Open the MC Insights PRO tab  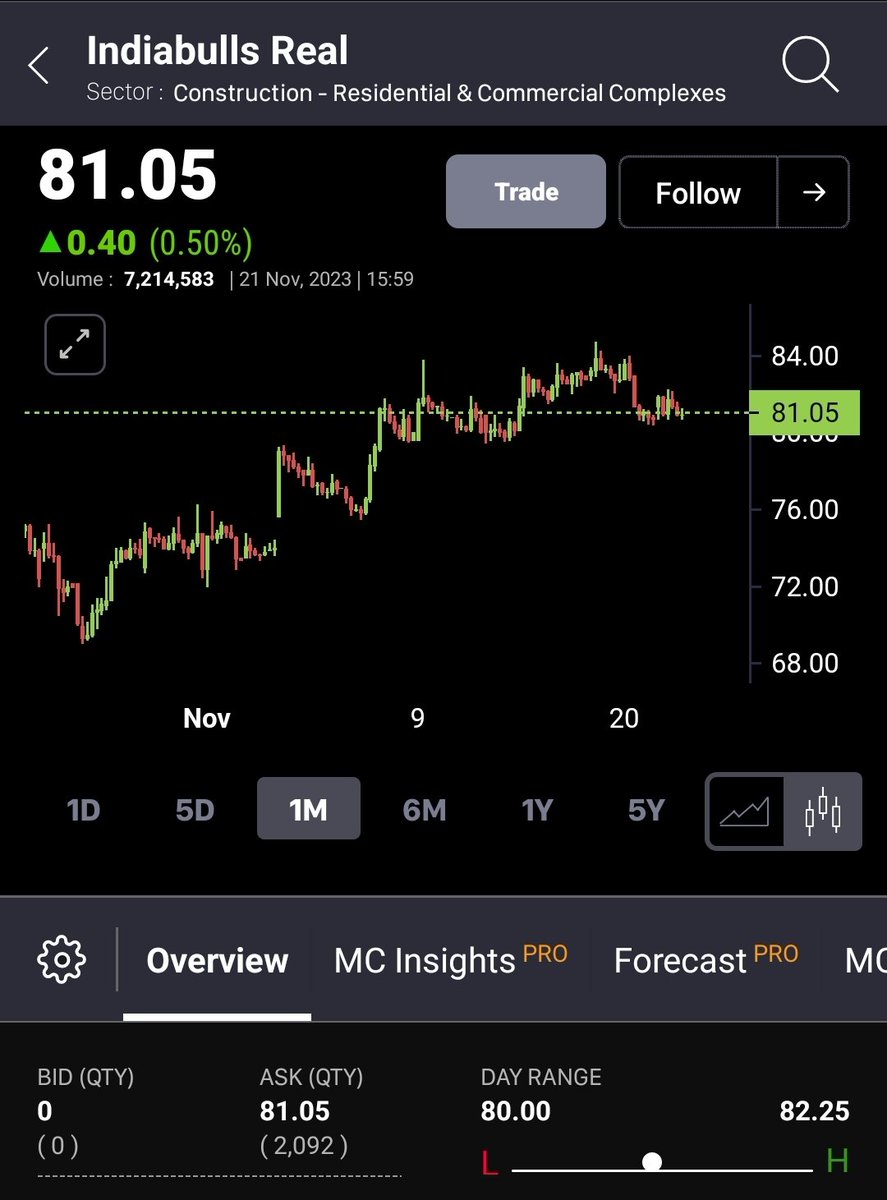point(450,960)
